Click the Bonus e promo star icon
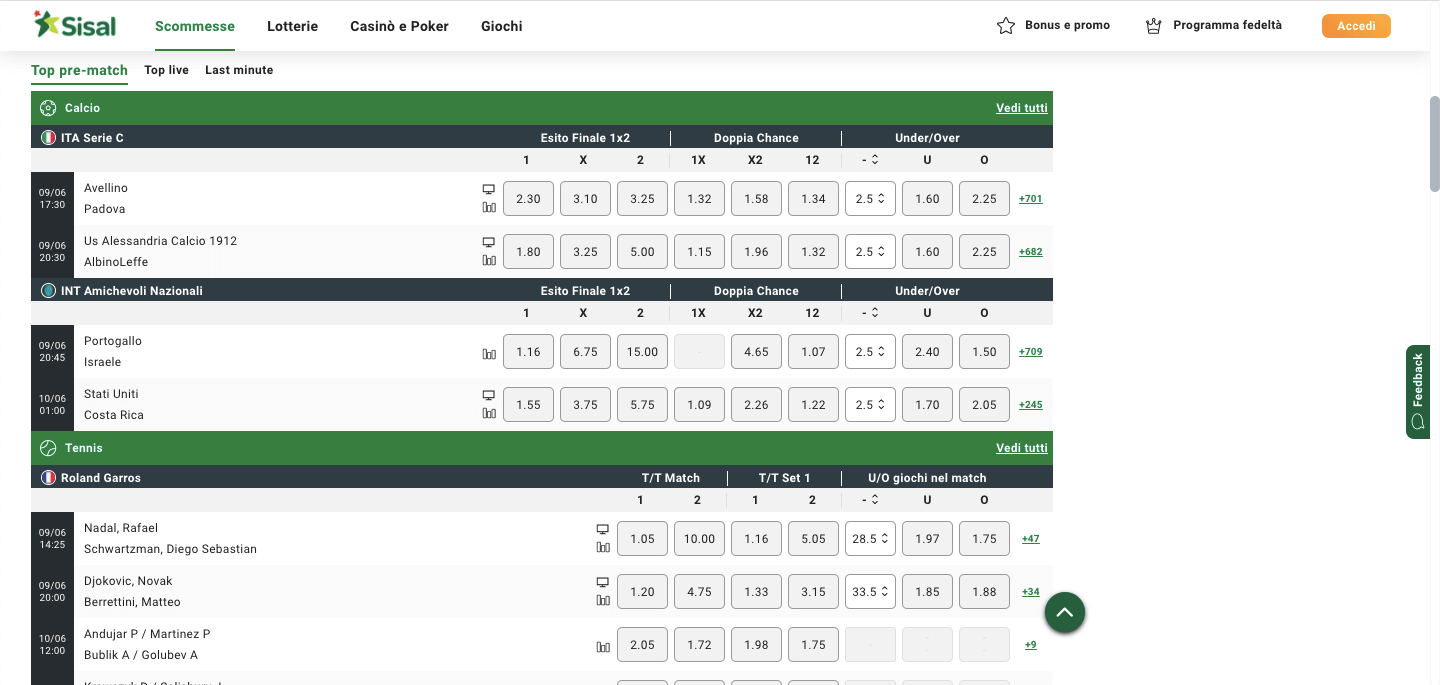The image size is (1440, 685). pyautogui.click(x=1006, y=26)
